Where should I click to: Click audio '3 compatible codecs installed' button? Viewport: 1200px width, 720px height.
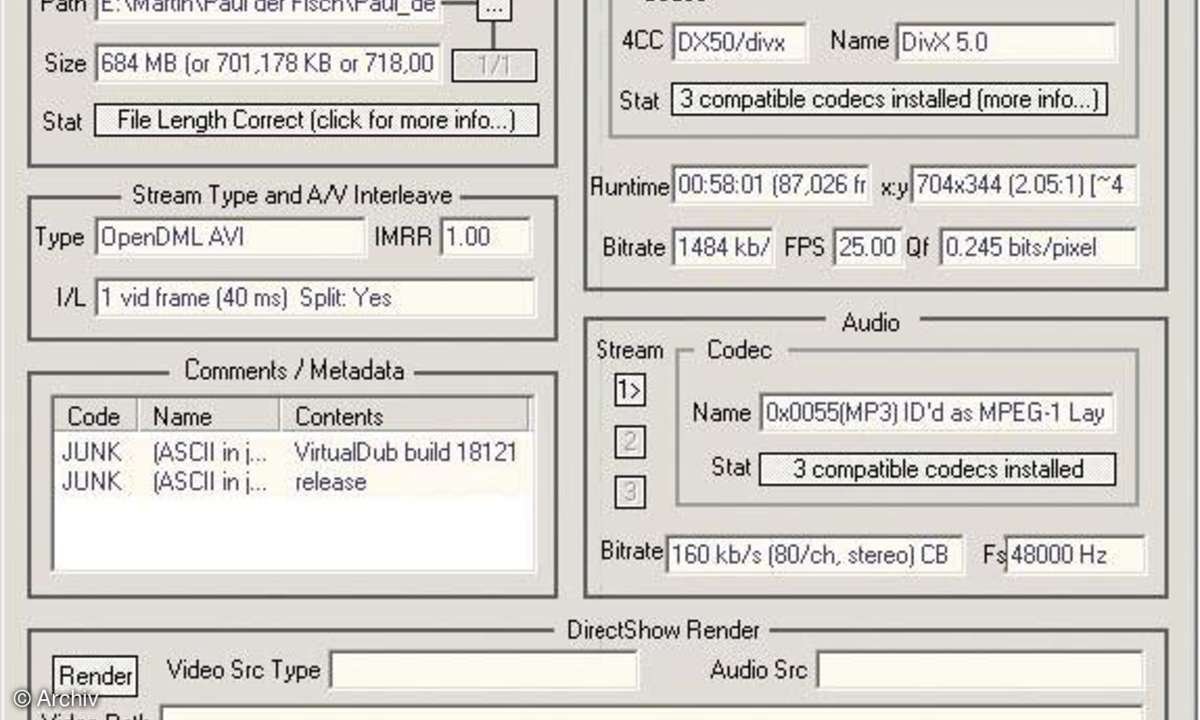[937, 469]
